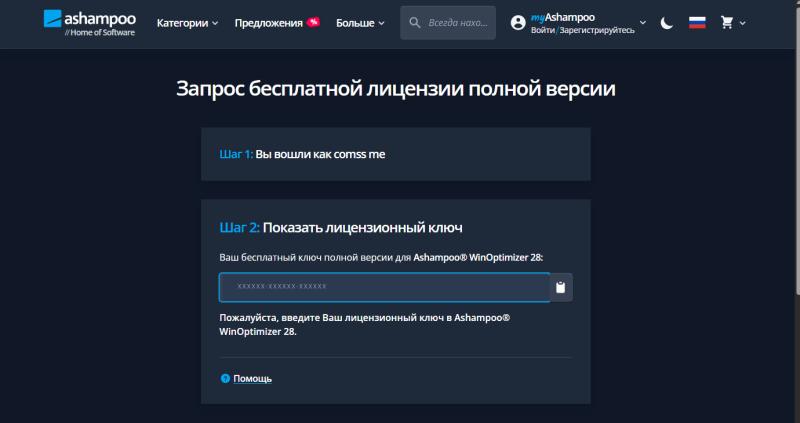Focus the site search field
The height and width of the screenshot is (423, 800).
448,23
